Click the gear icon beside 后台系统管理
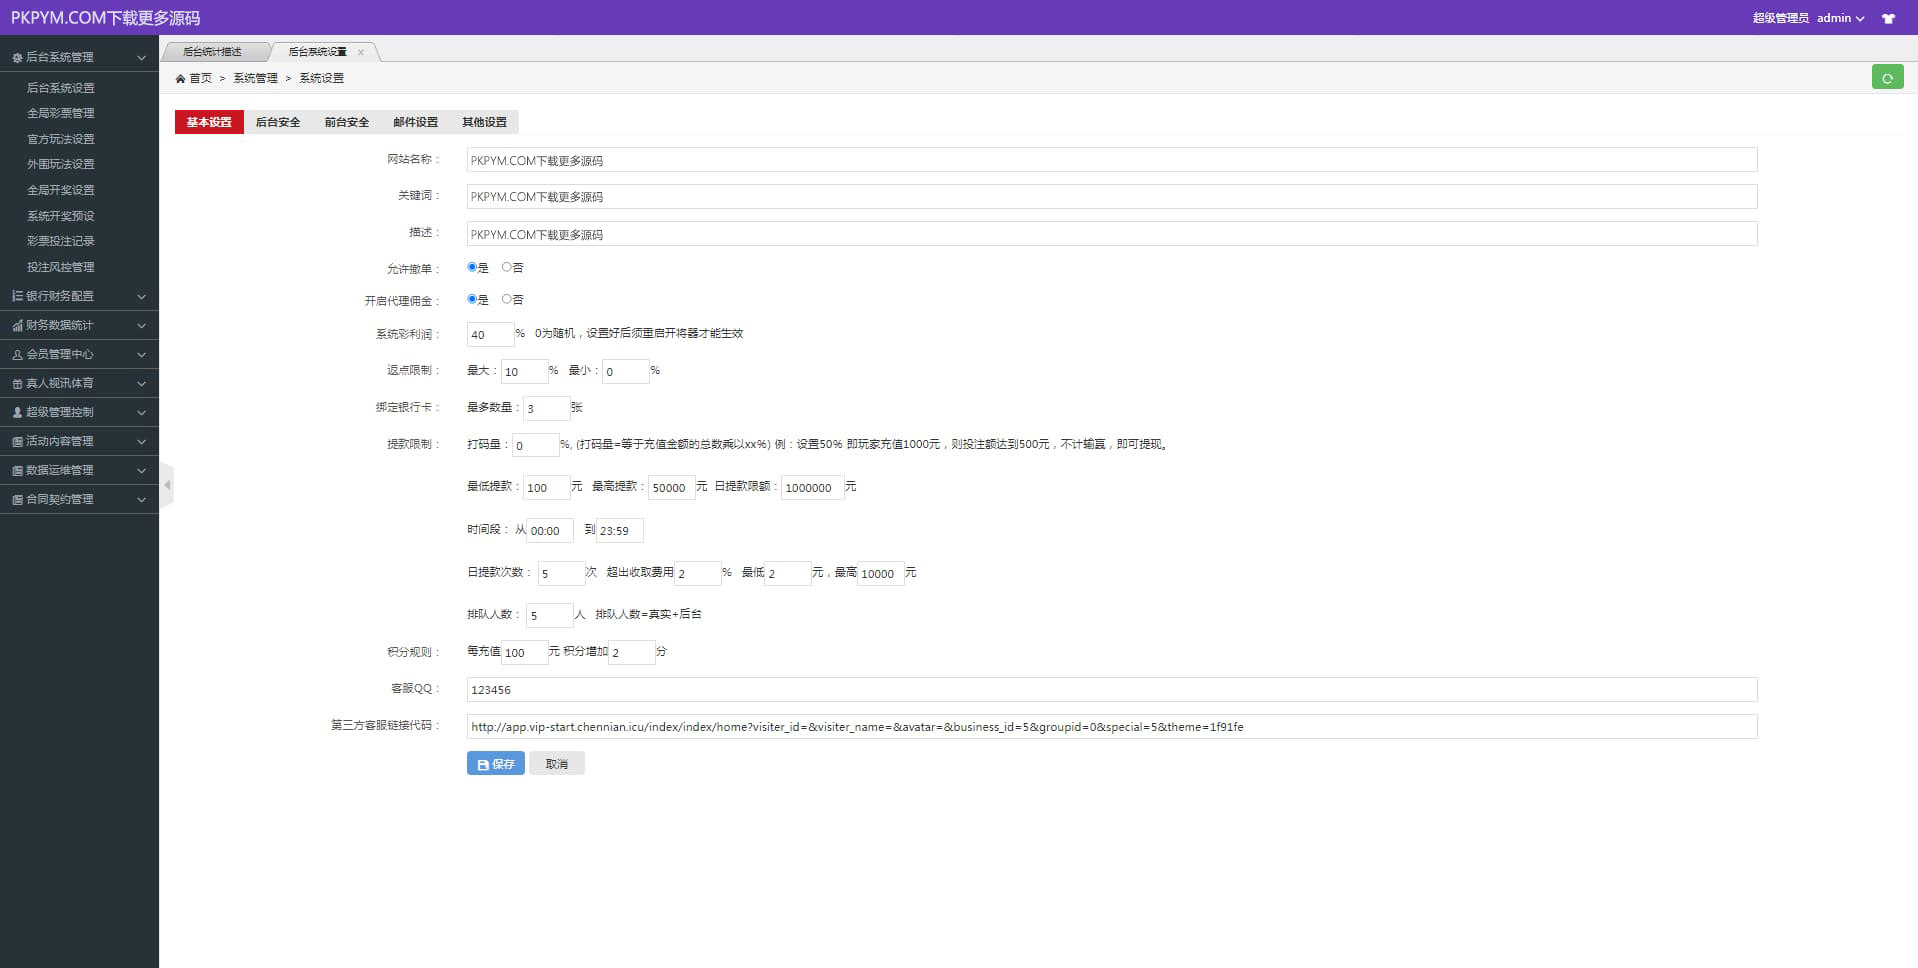 pyautogui.click(x=17, y=58)
